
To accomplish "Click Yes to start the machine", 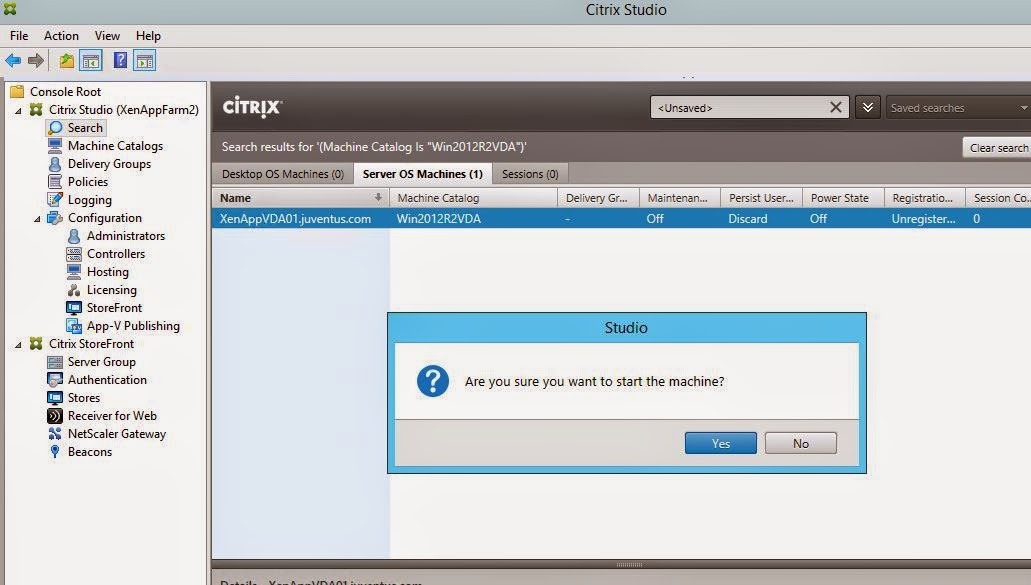I will pyautogui.click(x=720, y=443).
